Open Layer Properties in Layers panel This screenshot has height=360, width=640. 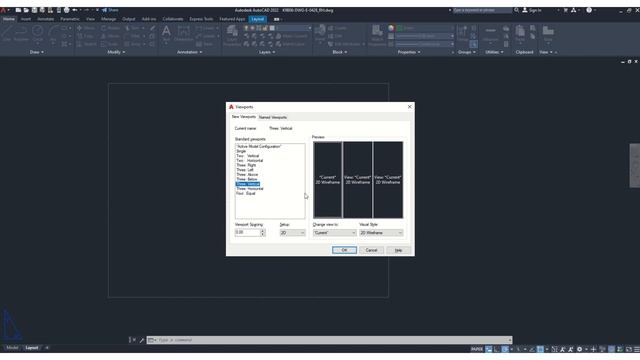click(232, 36)
